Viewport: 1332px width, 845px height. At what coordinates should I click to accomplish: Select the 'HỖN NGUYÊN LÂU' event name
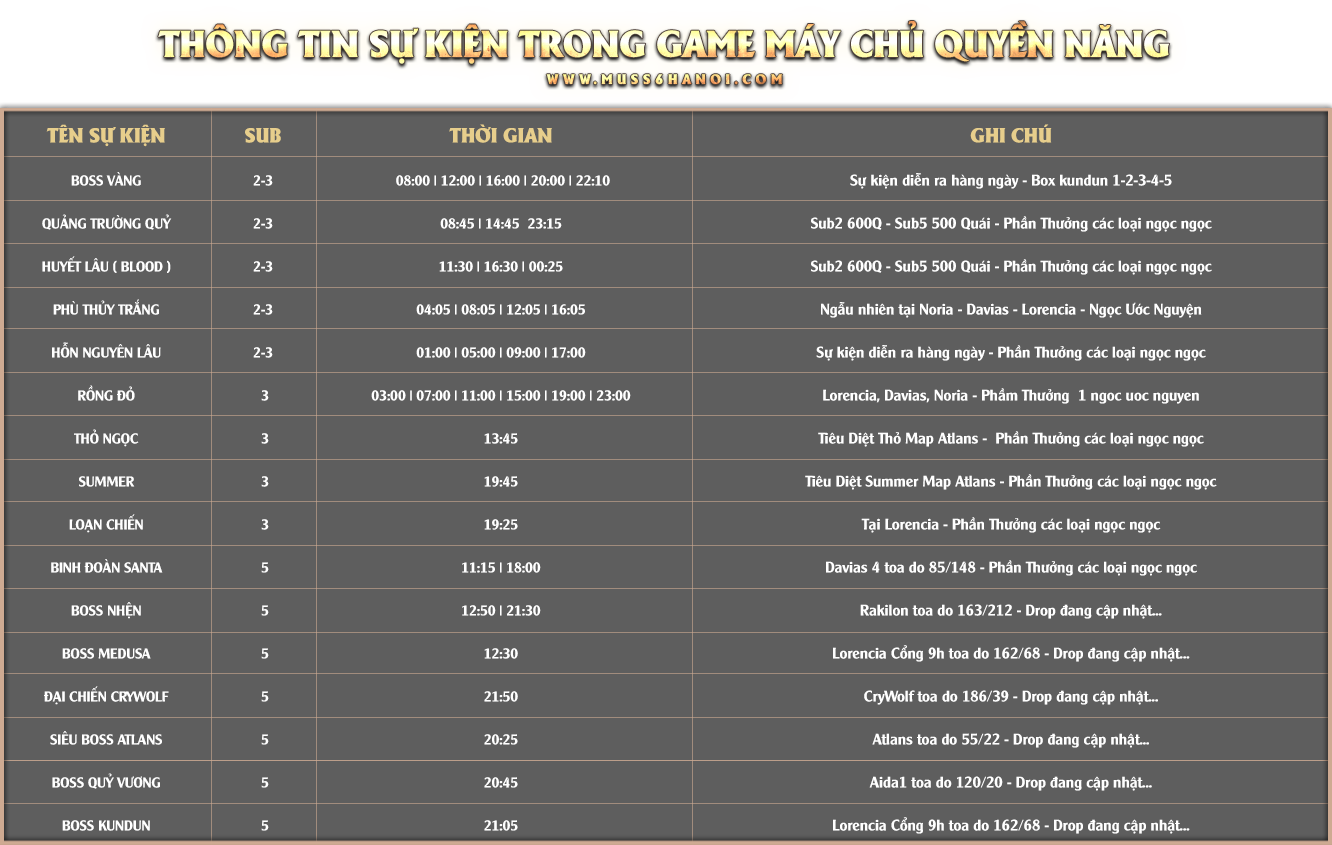pyautogui.click(x=106, y=353)
